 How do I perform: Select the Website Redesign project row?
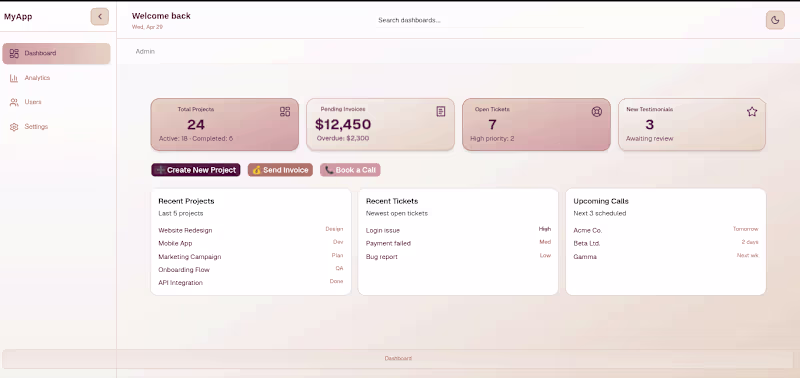tap(251, 230)
